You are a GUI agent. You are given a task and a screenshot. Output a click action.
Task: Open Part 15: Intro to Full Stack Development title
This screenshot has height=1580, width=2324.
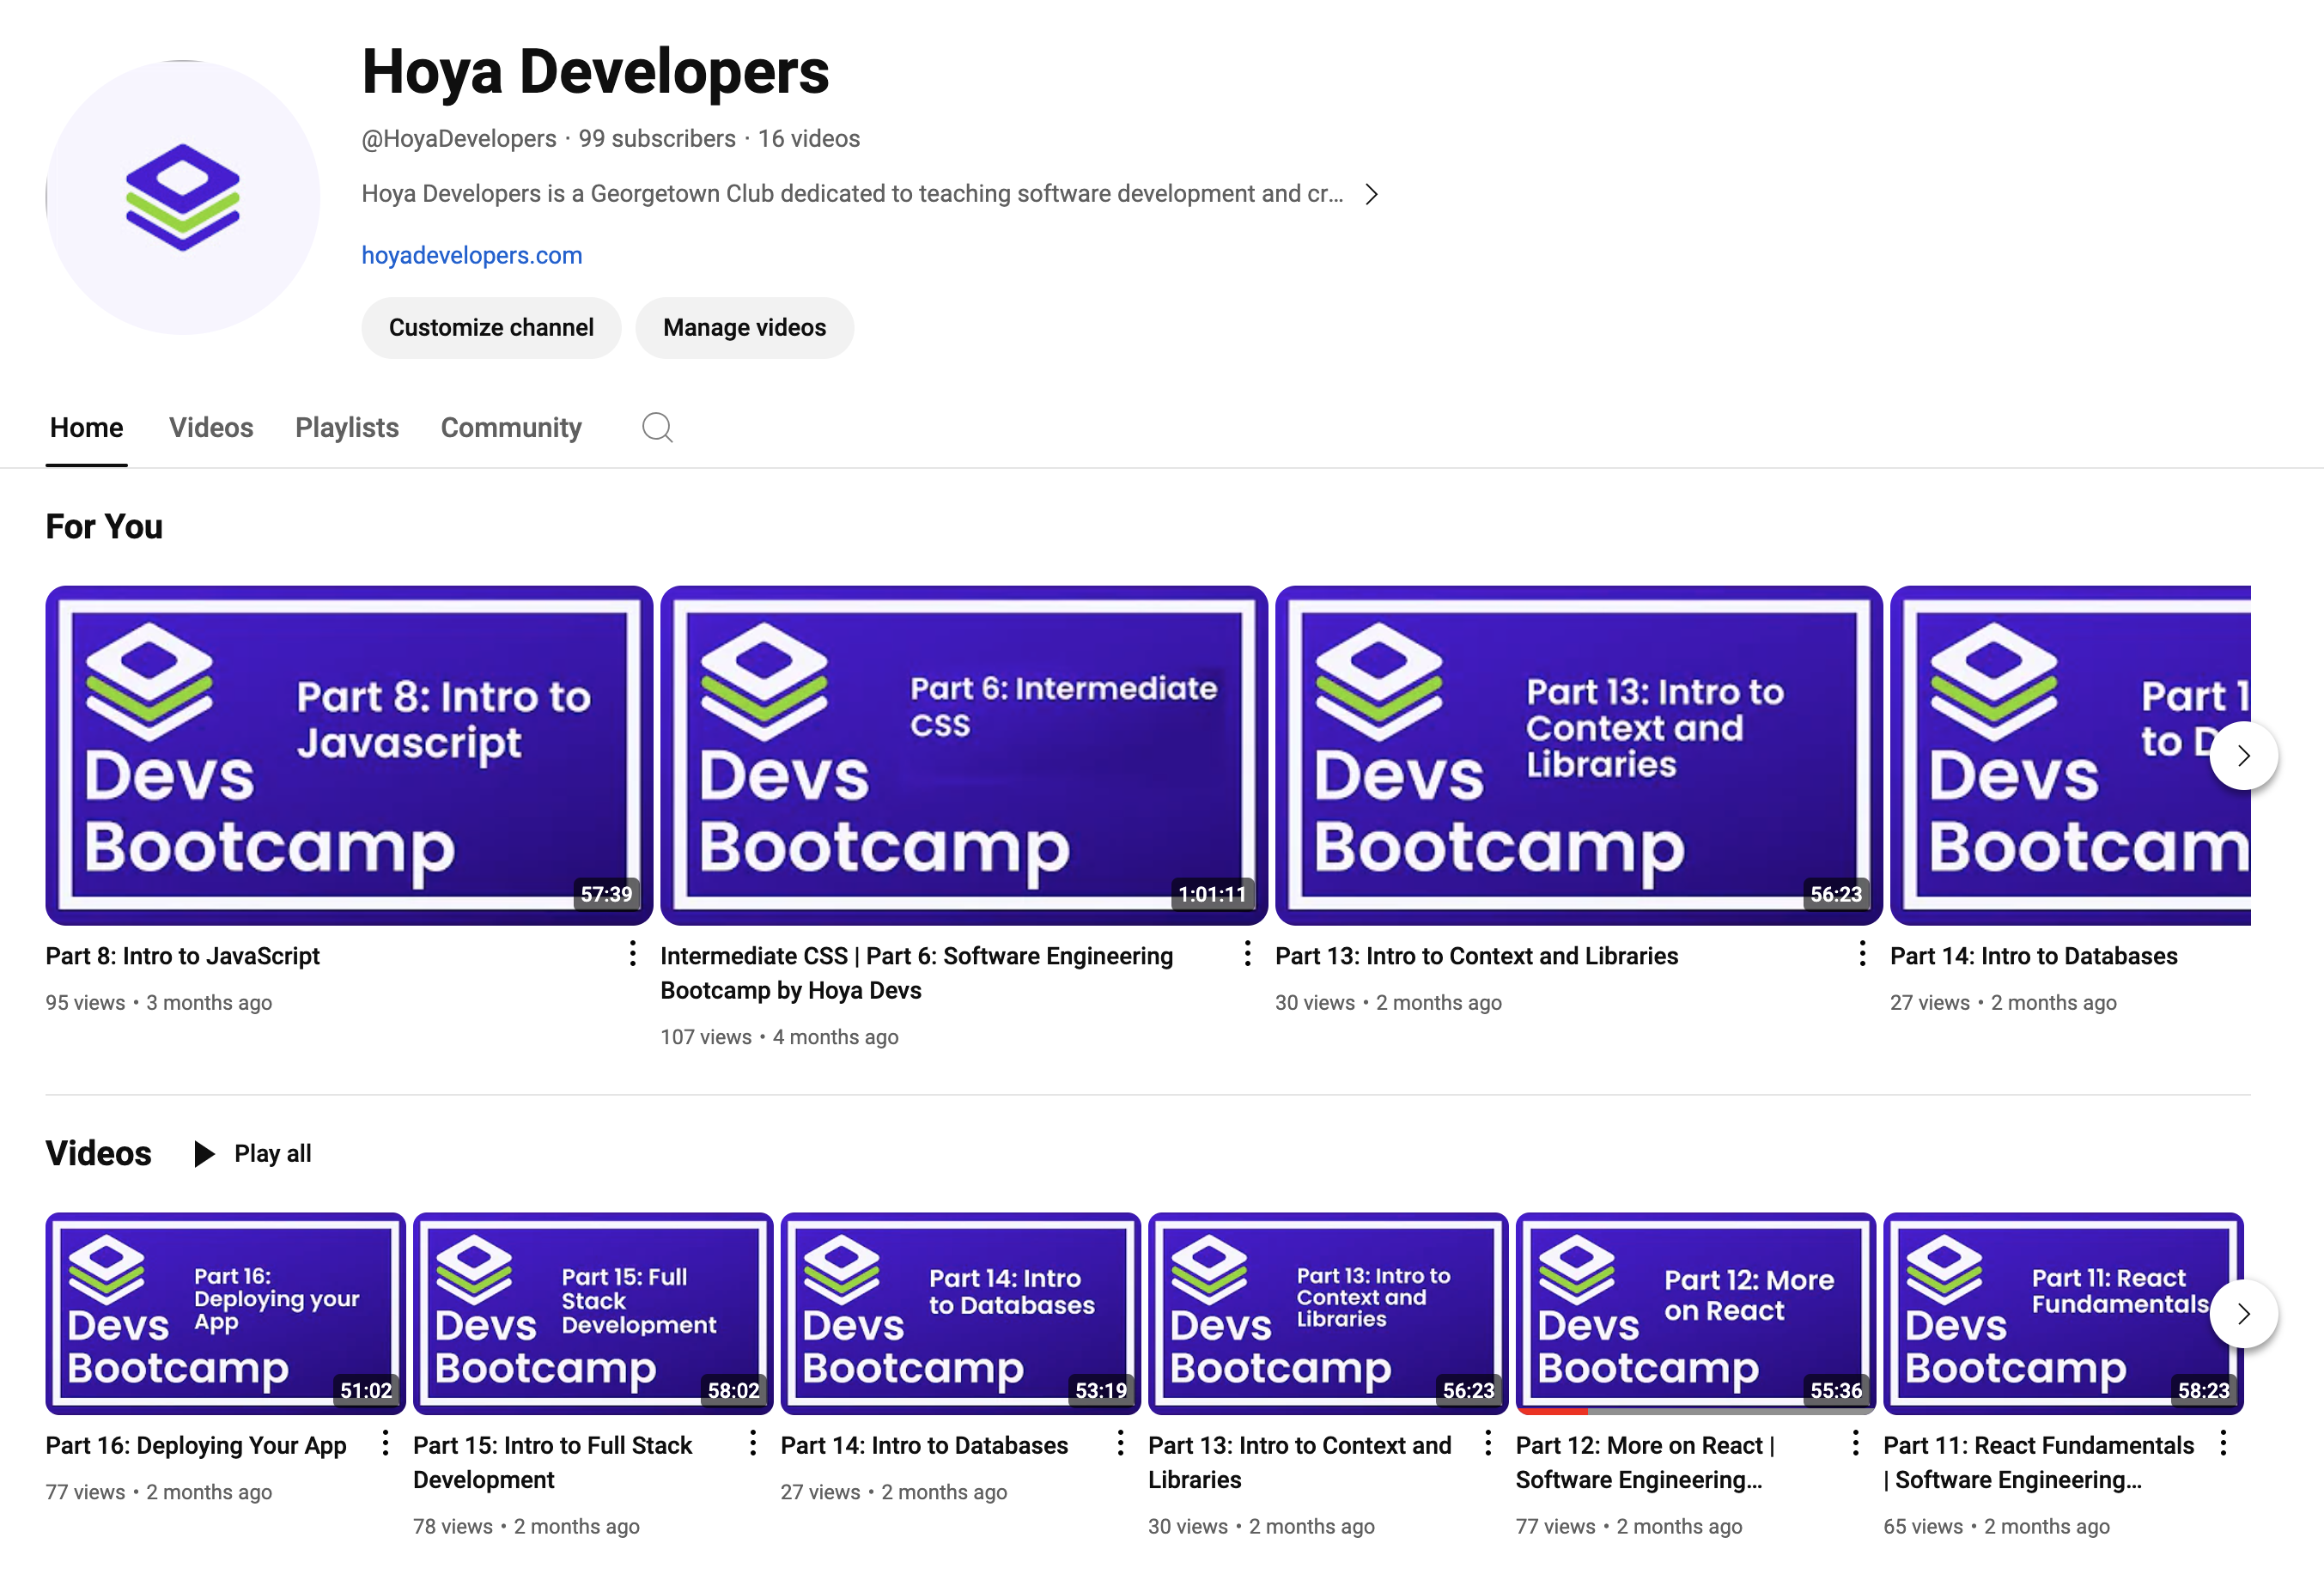coord(553,1463)
